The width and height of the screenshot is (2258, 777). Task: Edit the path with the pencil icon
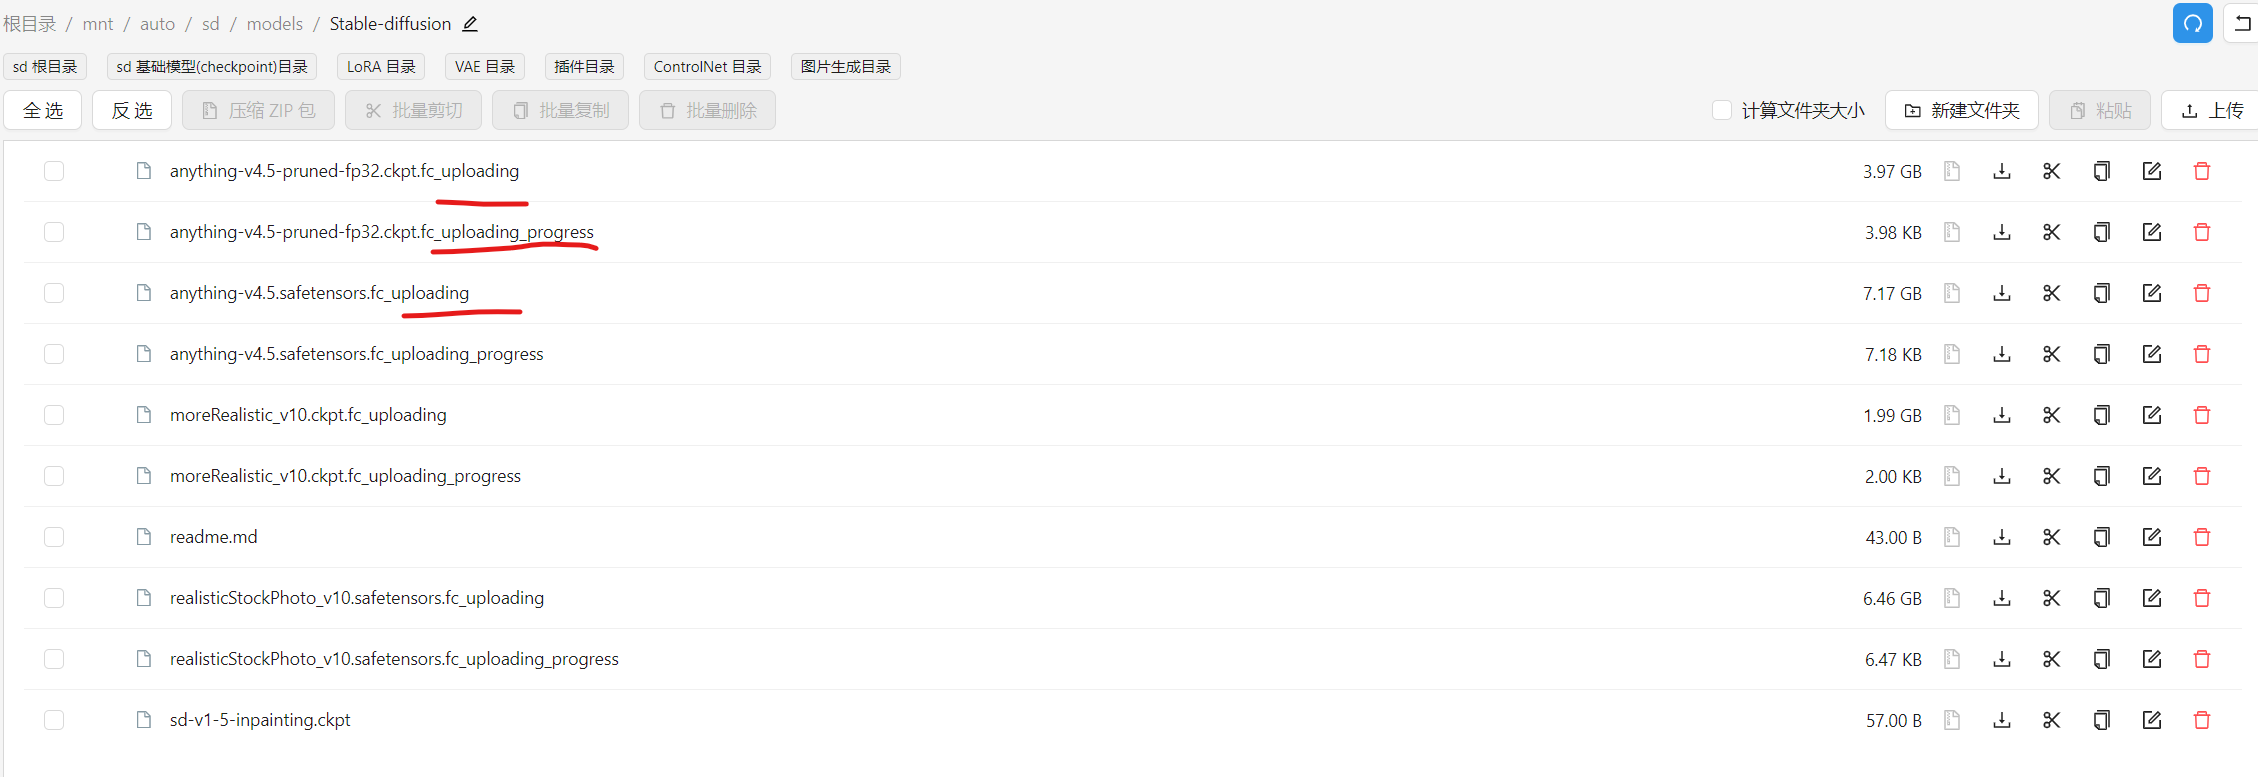tap(470, 24)
